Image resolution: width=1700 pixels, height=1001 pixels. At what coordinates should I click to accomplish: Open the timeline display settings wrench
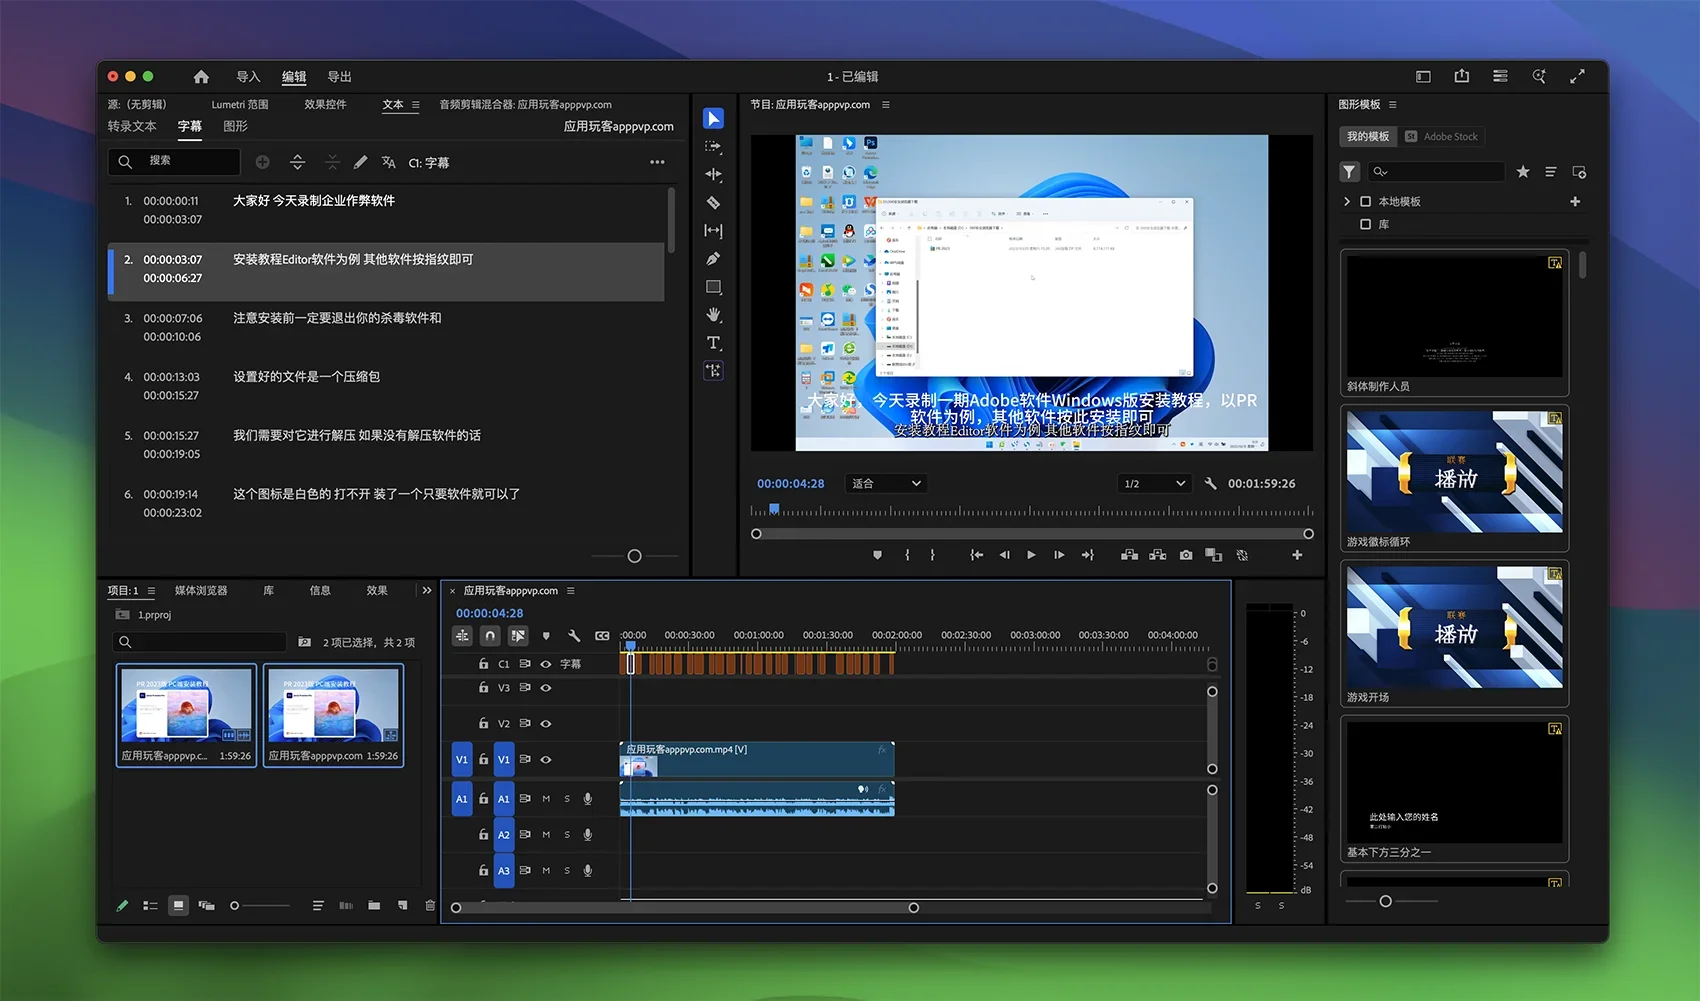pyautogui.click(x=574, y=636)
